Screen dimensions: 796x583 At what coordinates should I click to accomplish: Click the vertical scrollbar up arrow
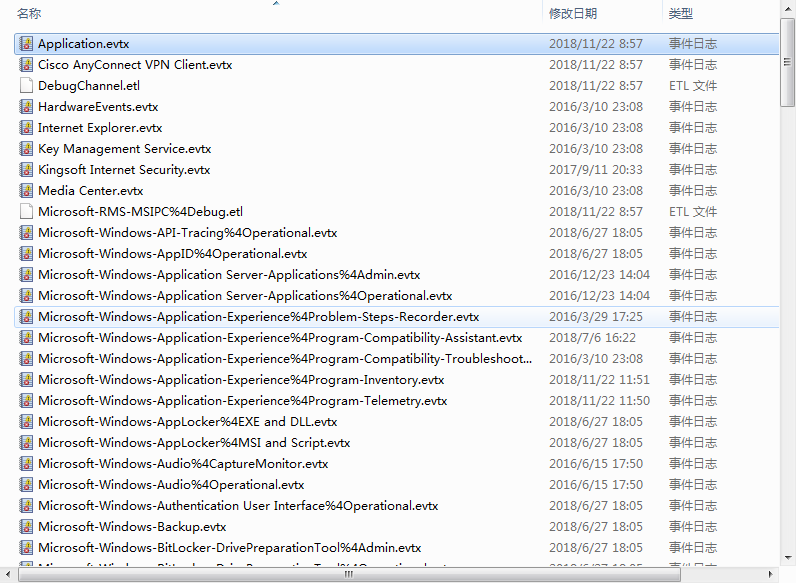788,8
